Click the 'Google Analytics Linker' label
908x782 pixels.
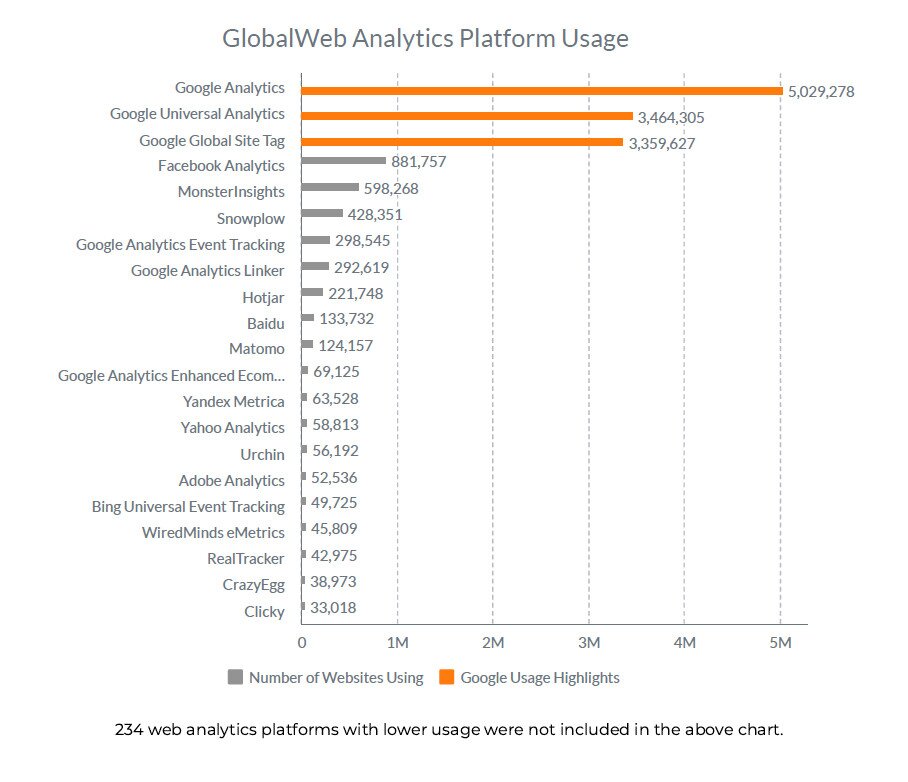click(208, 271)
